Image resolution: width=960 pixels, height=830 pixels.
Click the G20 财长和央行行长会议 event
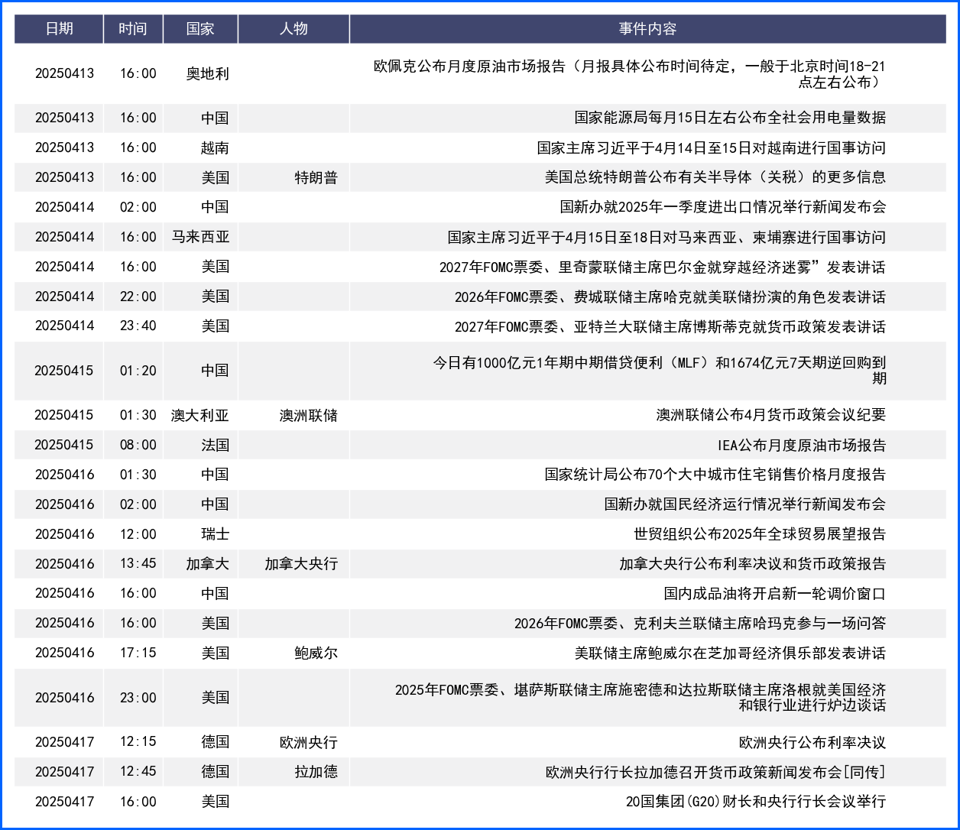(756, 802)
